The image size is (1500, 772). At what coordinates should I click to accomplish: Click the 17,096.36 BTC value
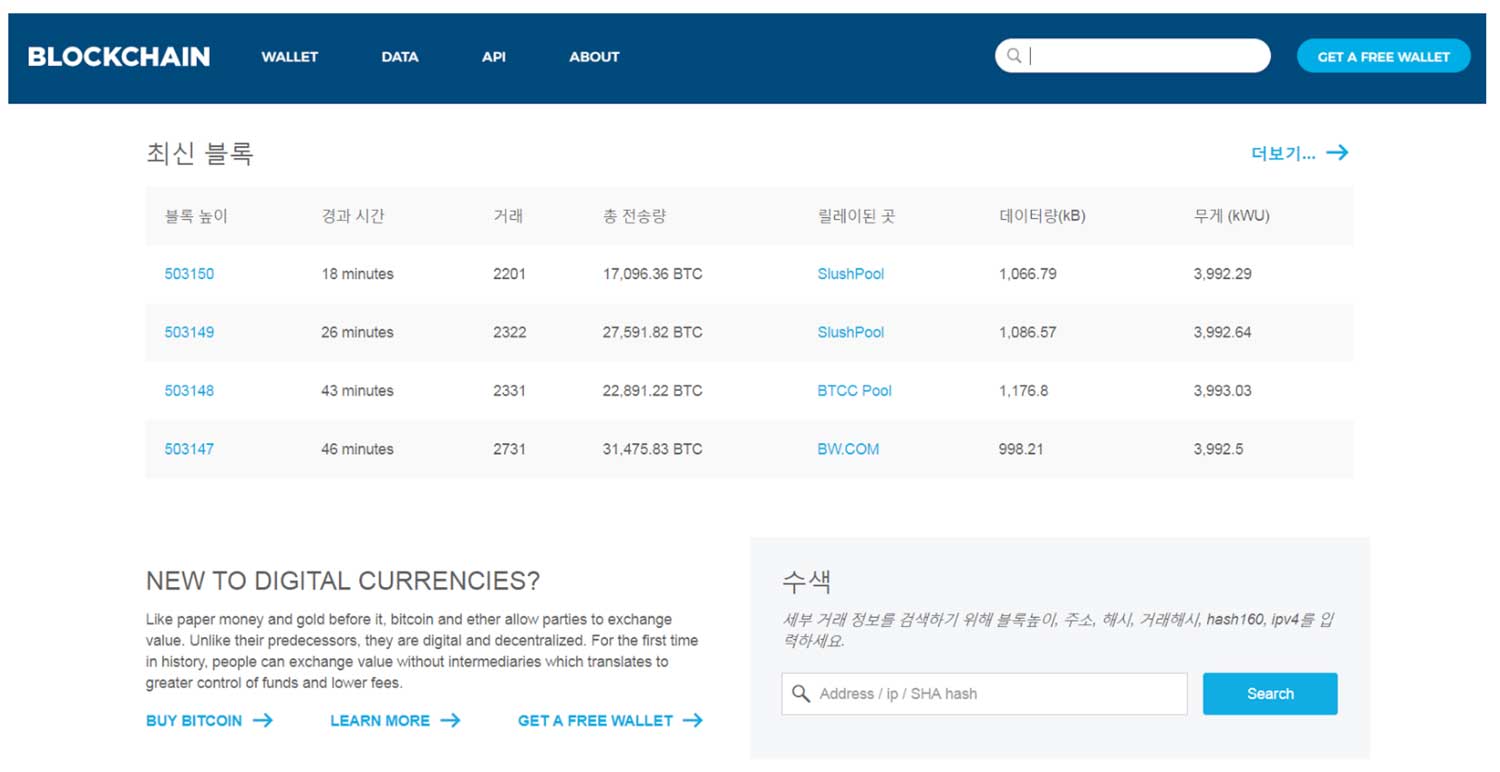652,274
